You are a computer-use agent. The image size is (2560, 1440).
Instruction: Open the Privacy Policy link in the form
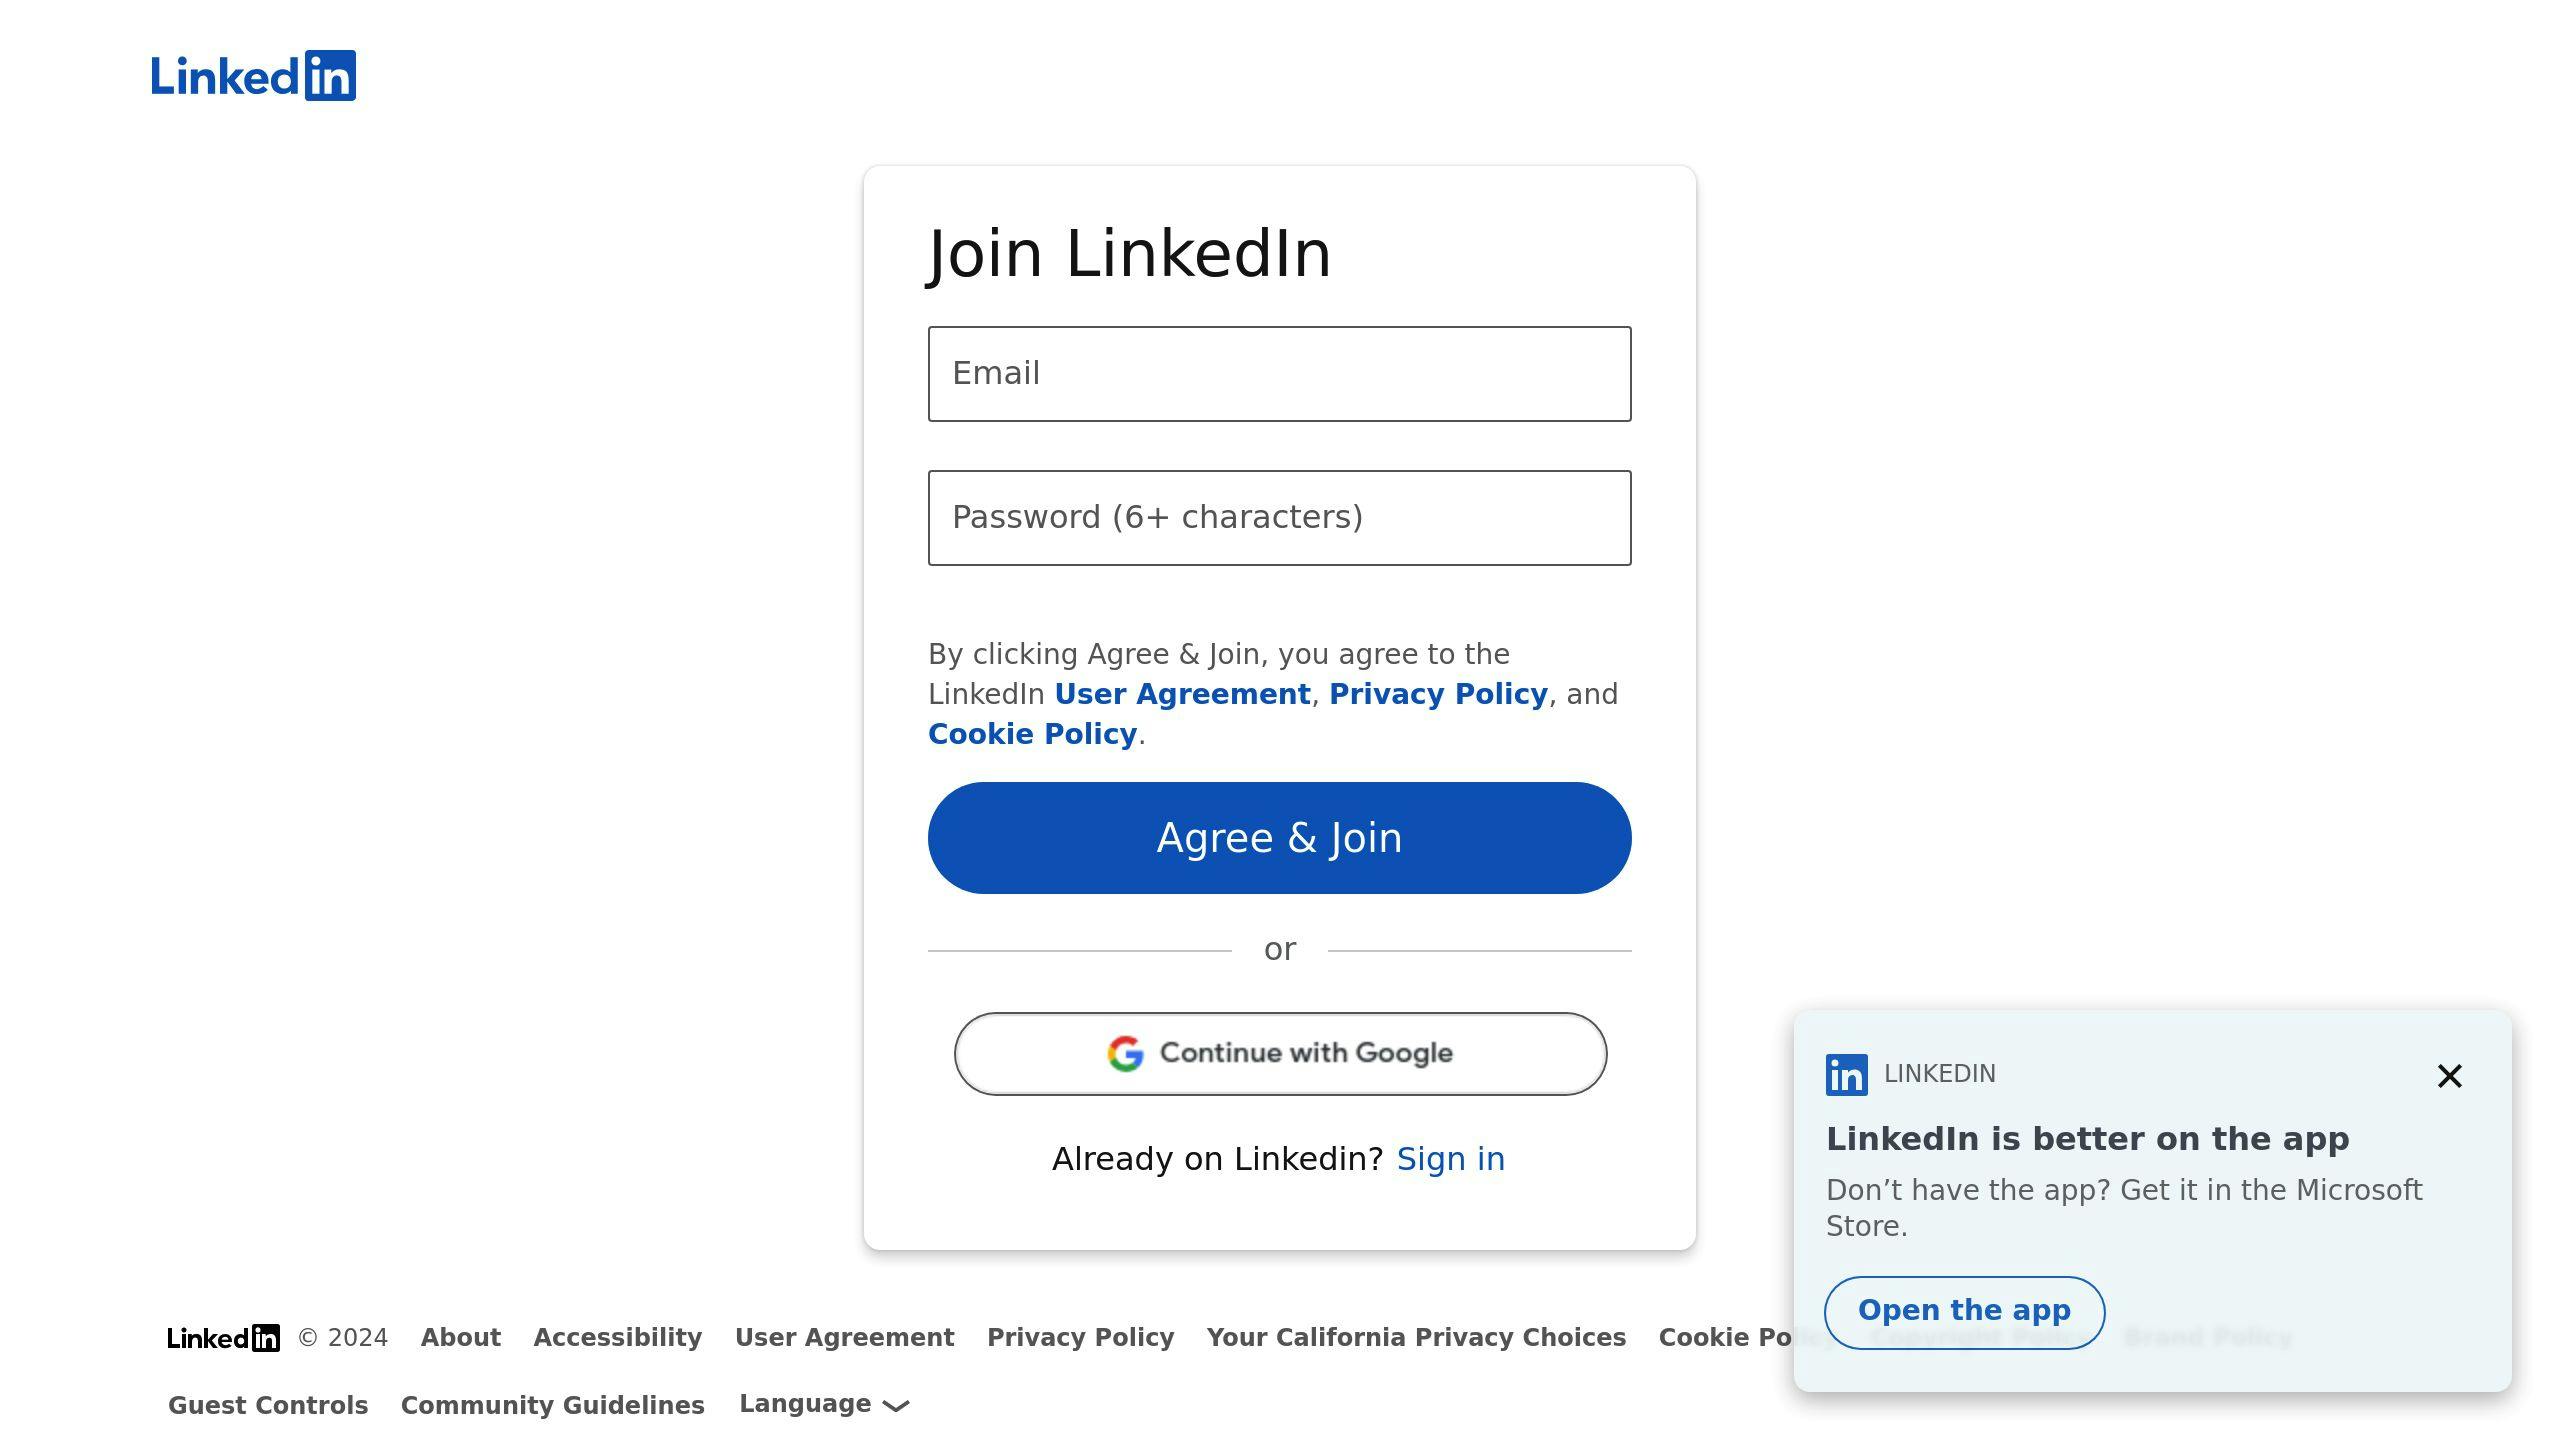(1438, 694)
